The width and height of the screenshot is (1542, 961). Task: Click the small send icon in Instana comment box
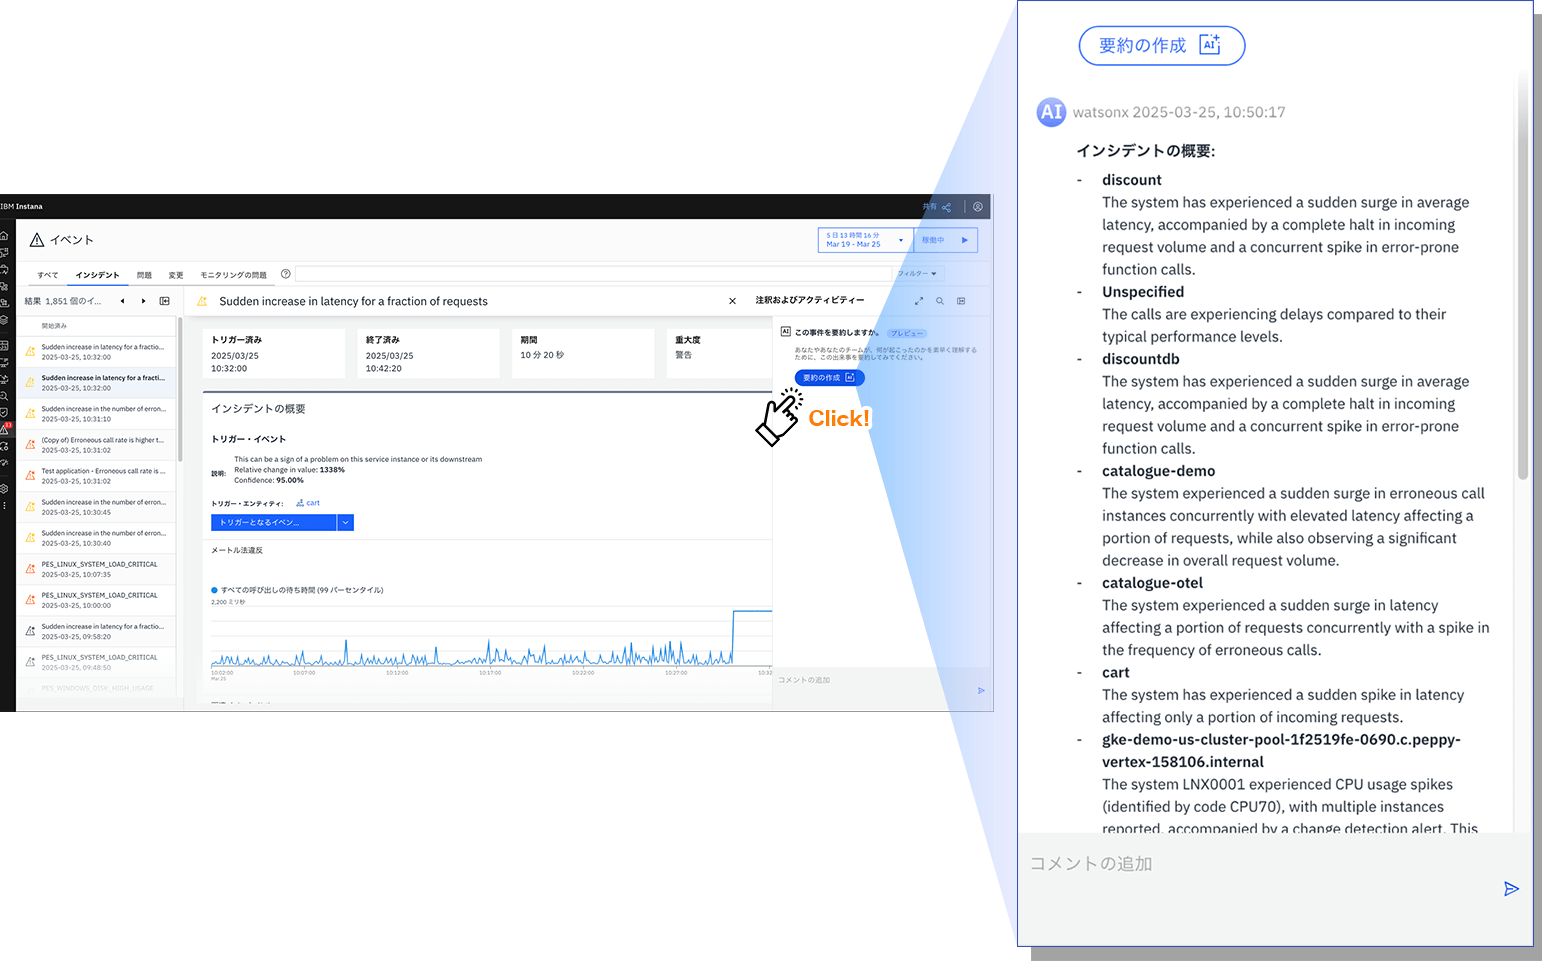981,691
